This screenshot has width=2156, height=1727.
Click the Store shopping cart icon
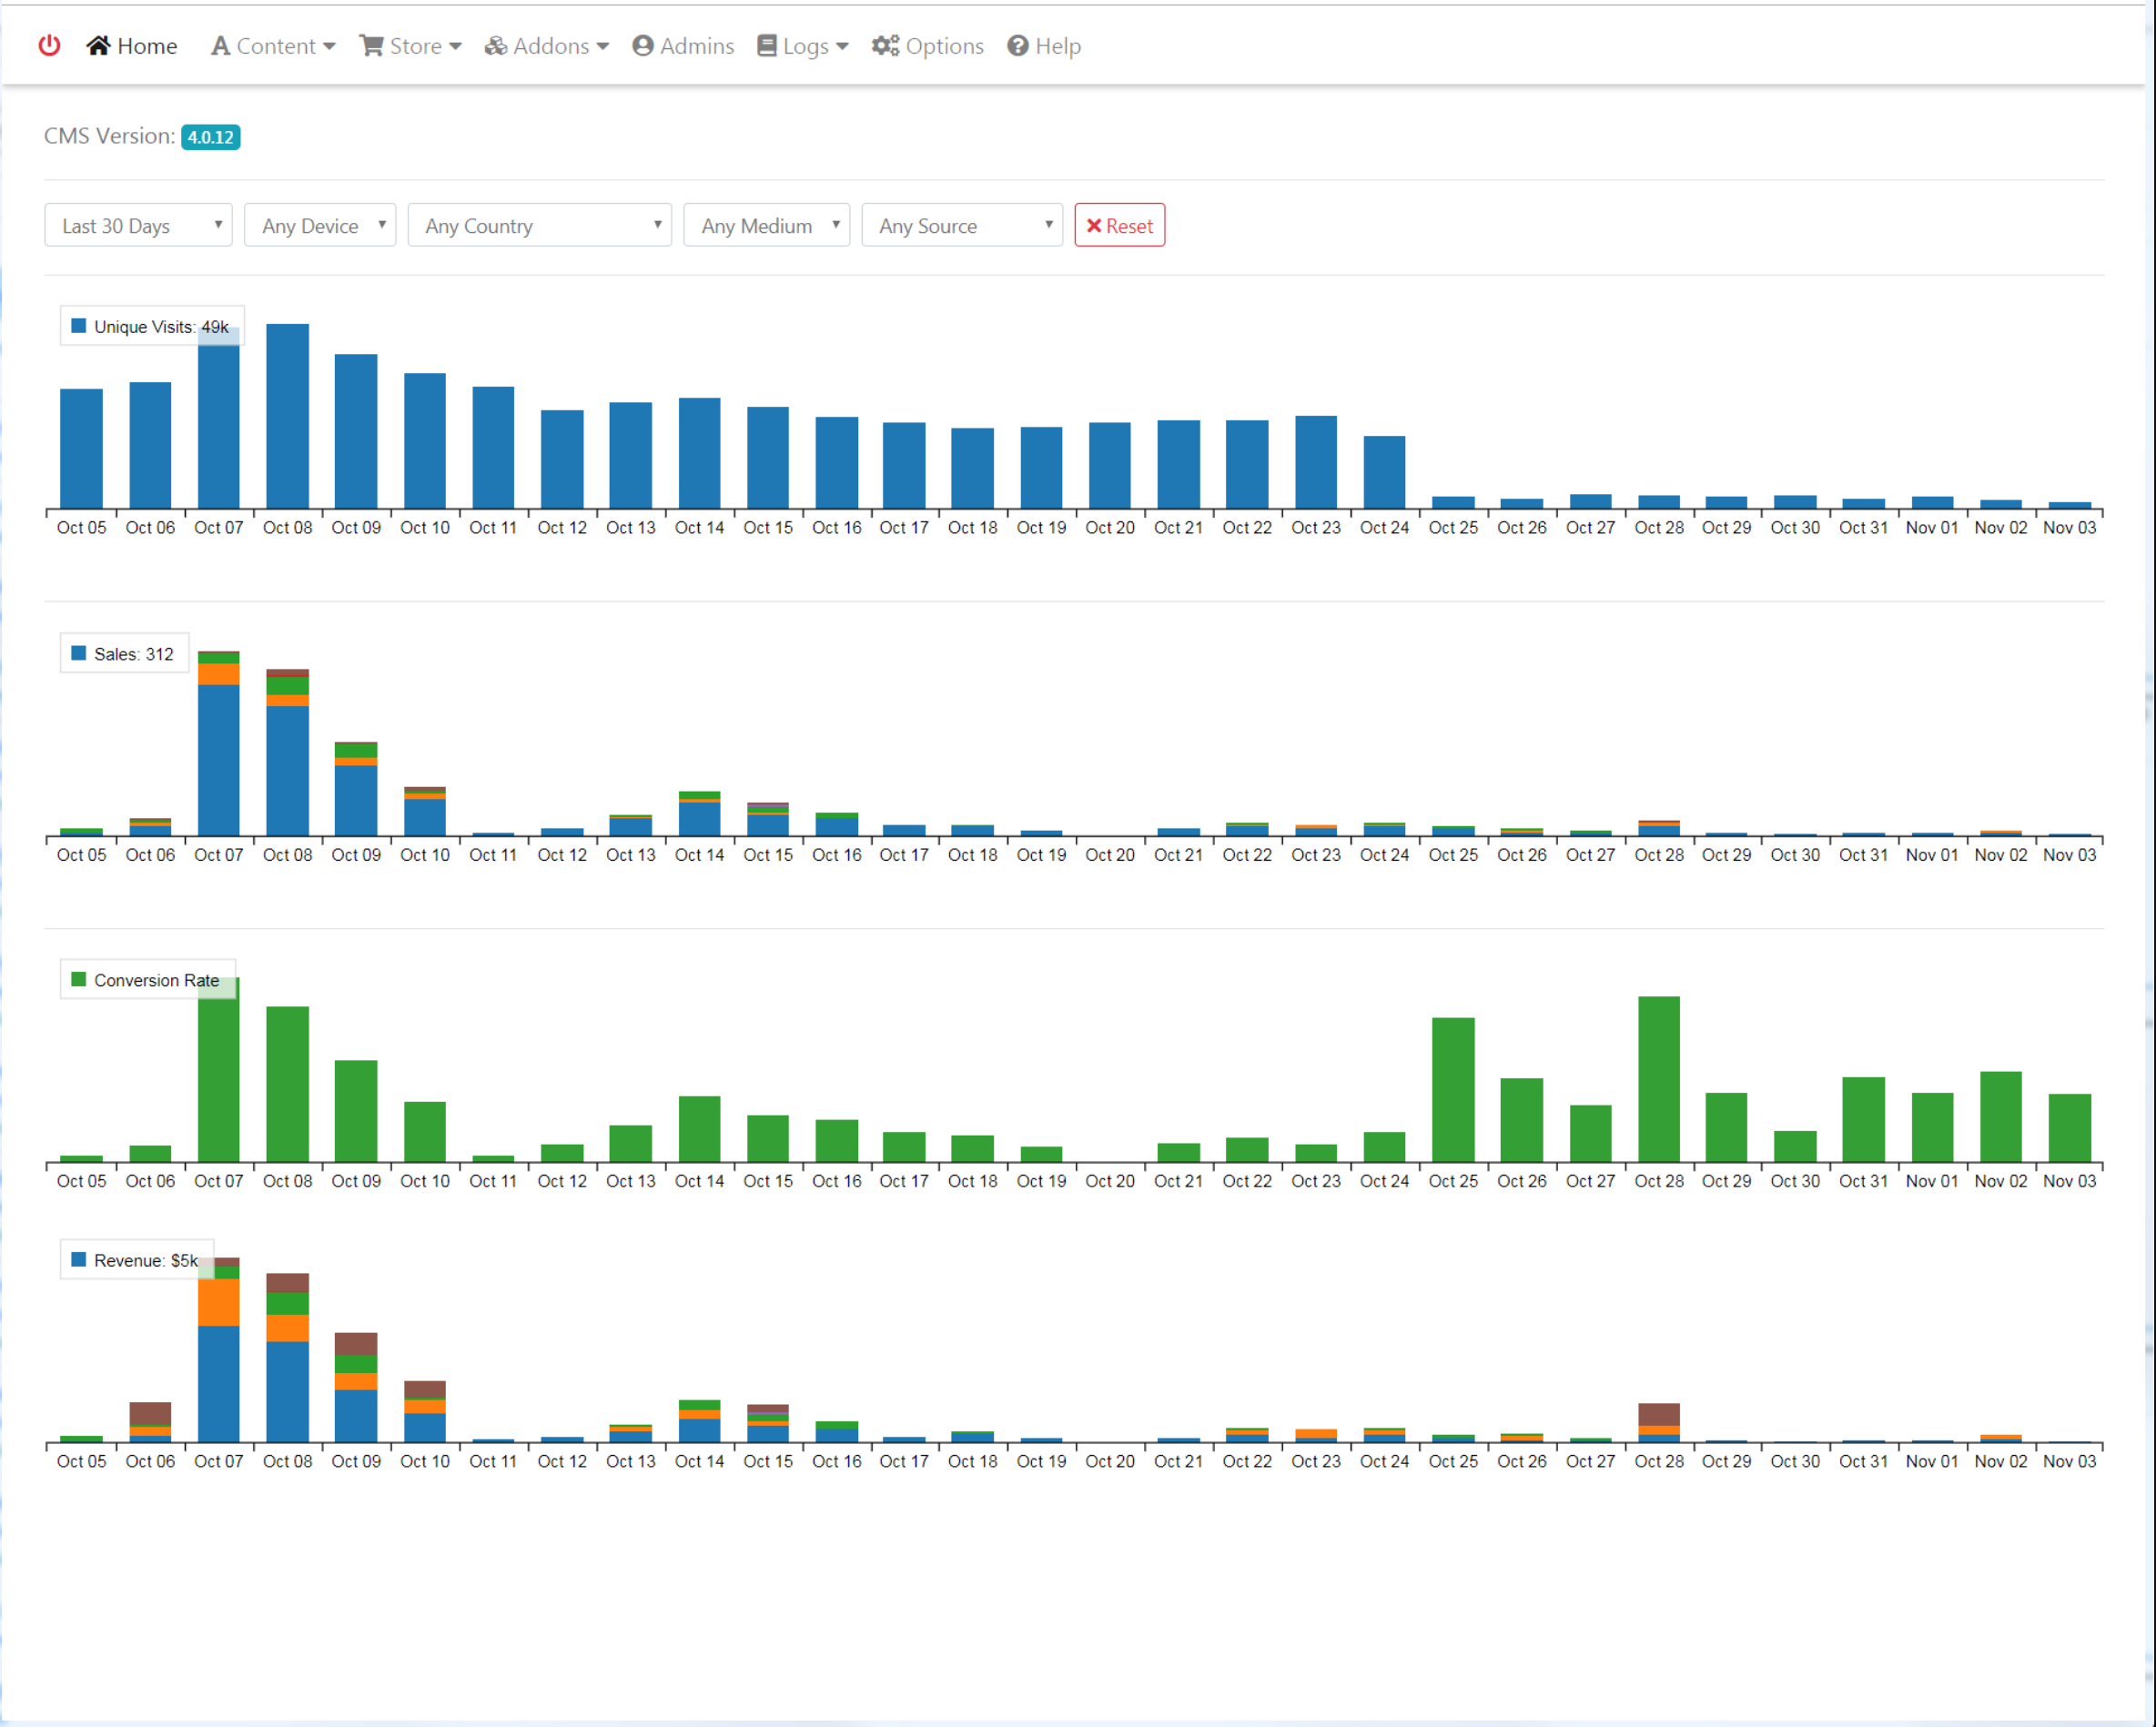(371, 46)
